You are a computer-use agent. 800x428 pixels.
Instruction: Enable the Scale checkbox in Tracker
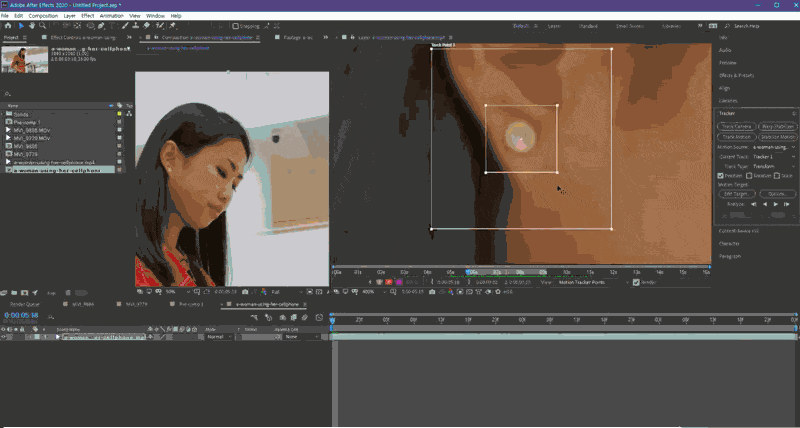[777, 175]
